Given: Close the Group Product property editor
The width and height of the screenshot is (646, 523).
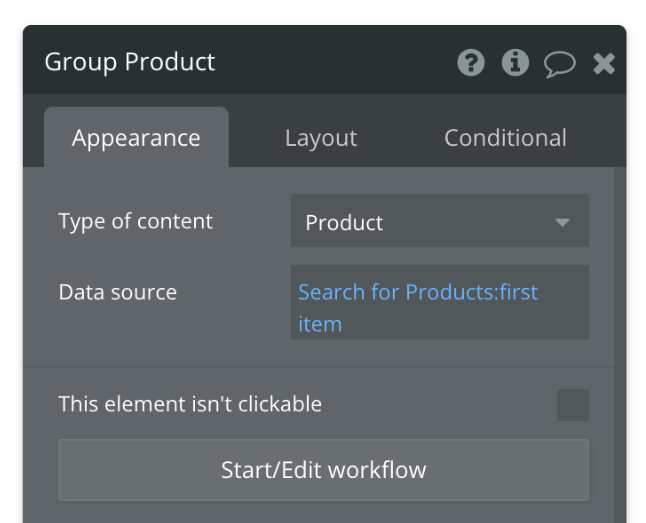Looking at the screenshot, I should [x=604, y=64].
